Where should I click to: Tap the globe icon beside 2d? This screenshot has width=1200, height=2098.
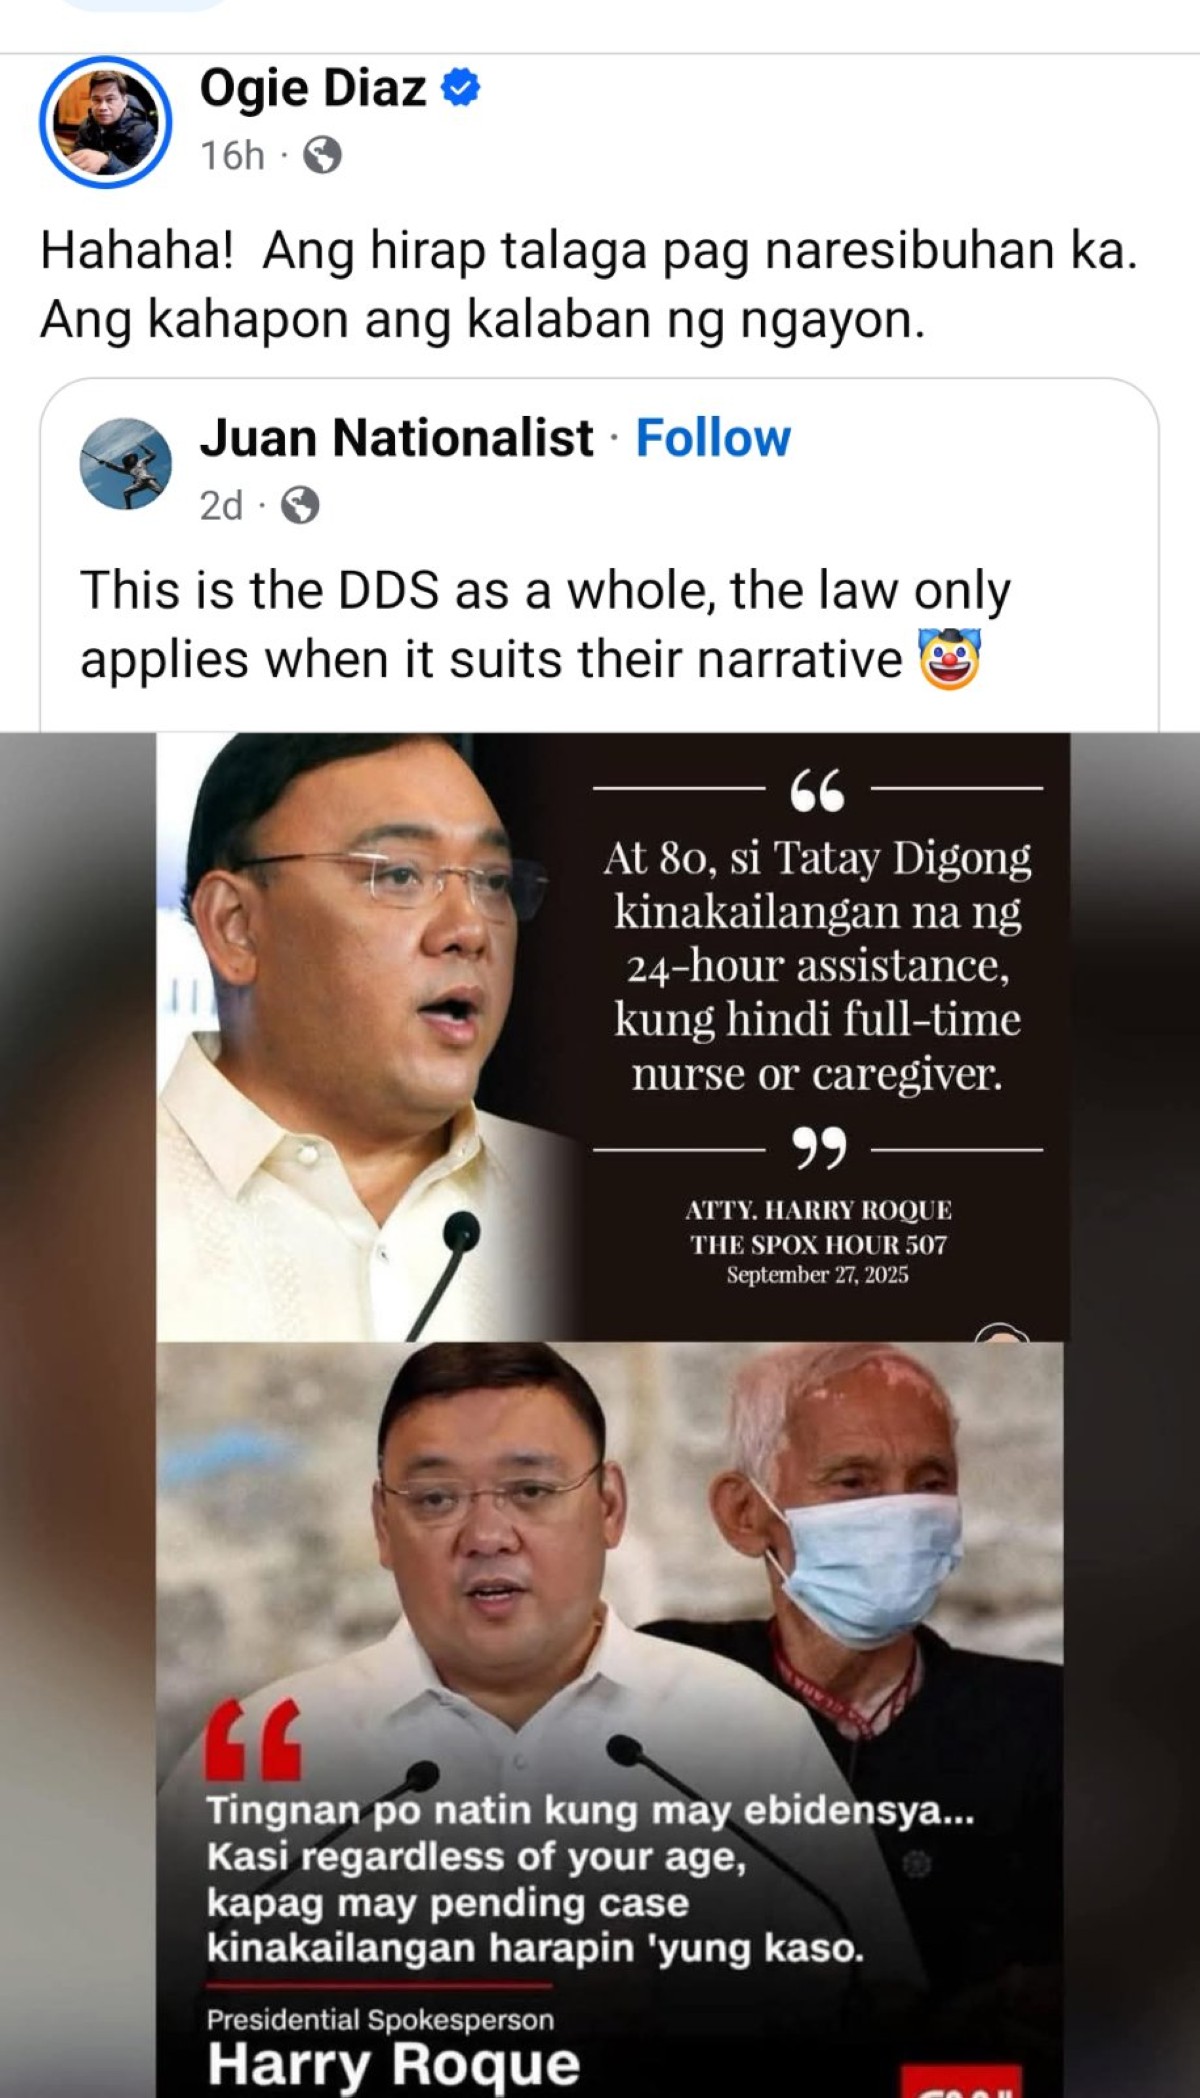click(300, 506)
